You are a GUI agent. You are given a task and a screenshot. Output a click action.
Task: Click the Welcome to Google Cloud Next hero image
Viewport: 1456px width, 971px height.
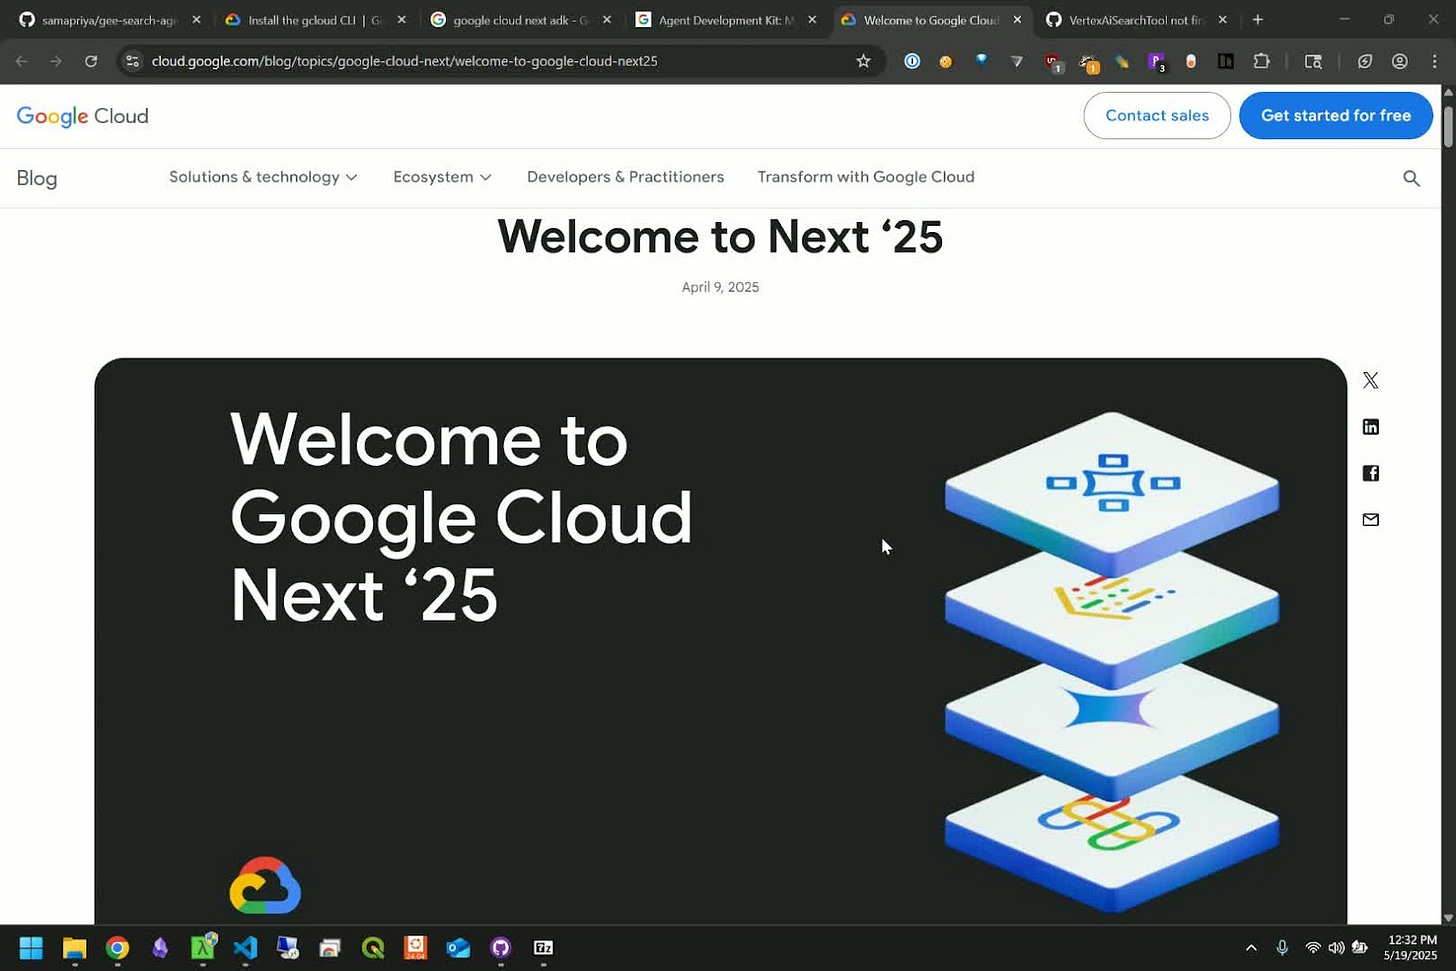click(720, 641)
